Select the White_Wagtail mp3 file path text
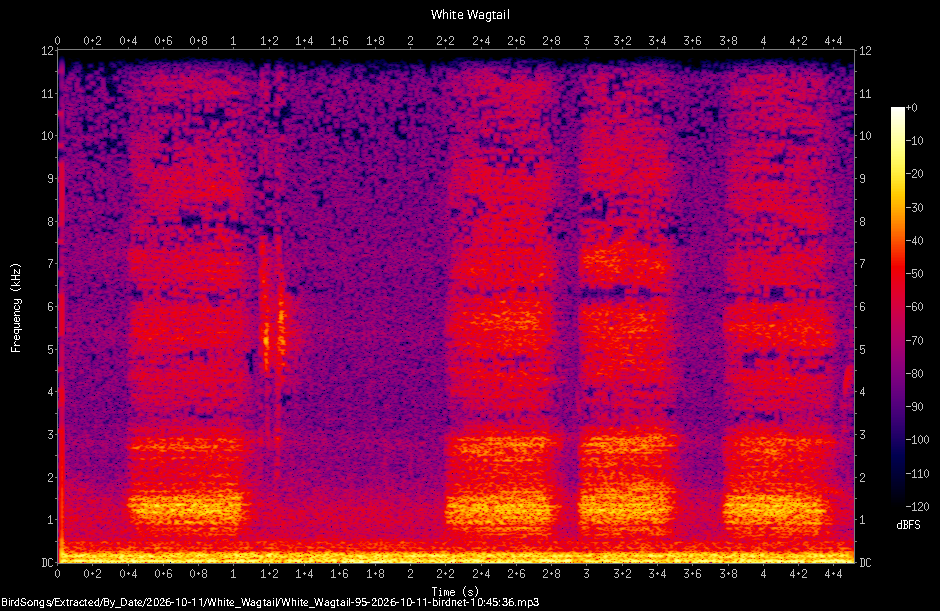940x611 pixels. 270,603
